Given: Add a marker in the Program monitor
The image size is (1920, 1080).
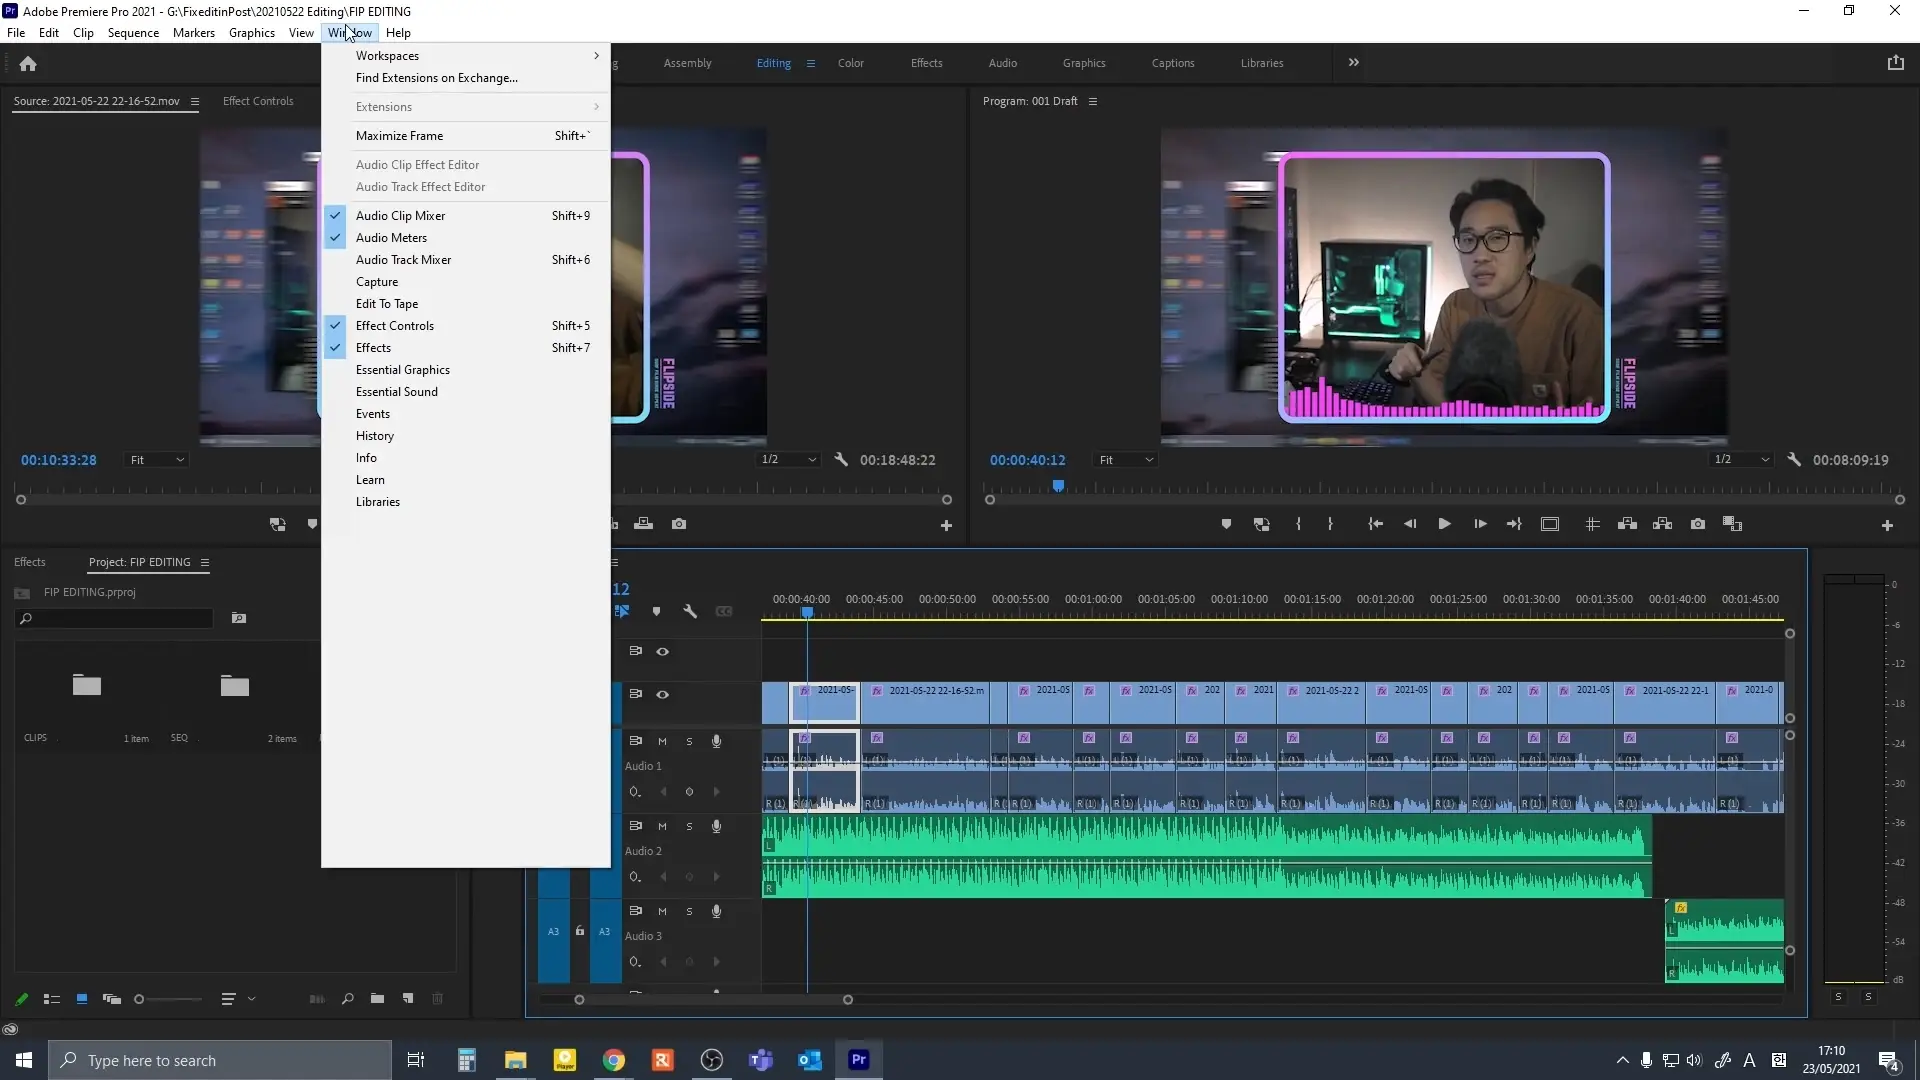Looking at the screenshot, I should click(1226, 524).
